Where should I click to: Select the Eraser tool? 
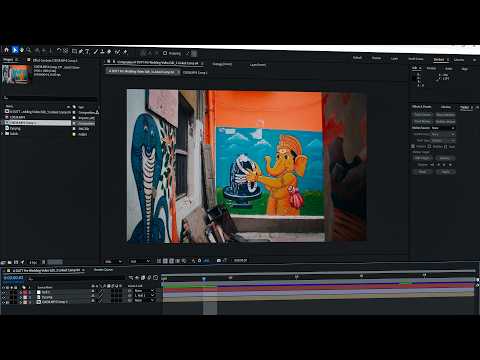tap(109, 52)
